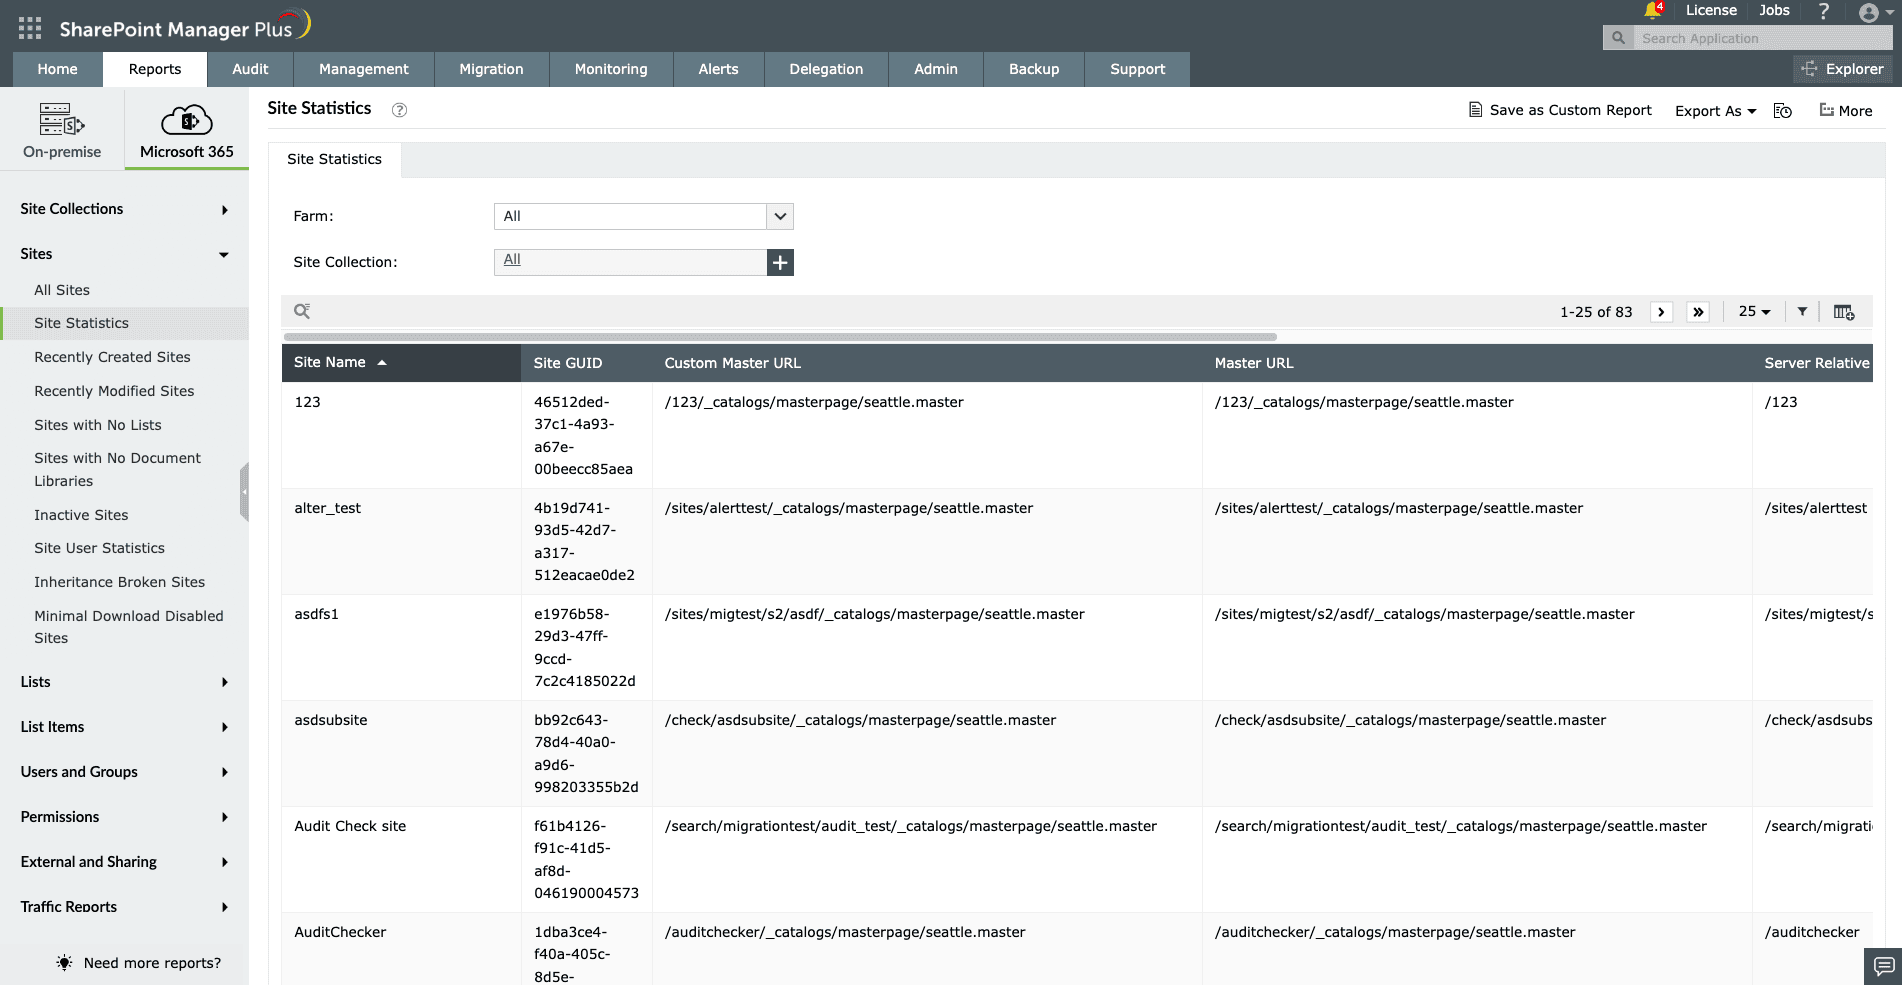Jump to last page of results
1902x985 pixels.
pyautogui.click(x=1698, y=312)
